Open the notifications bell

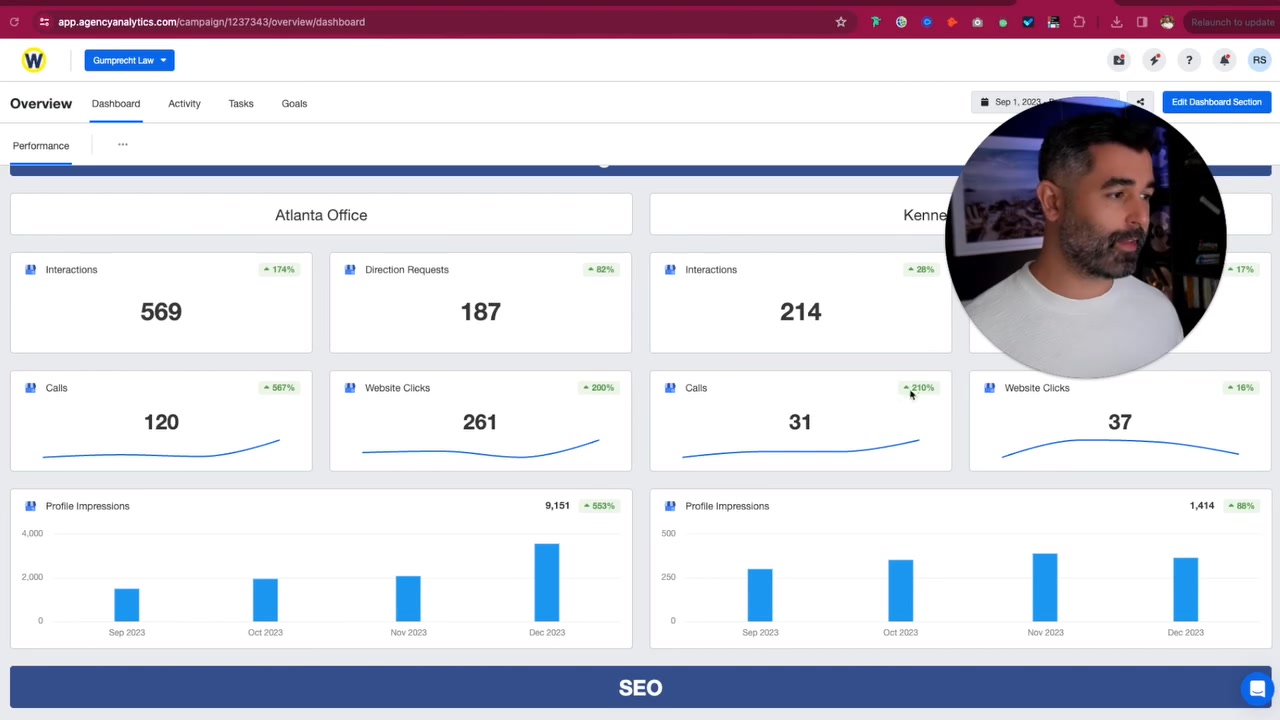point(1224,60)
